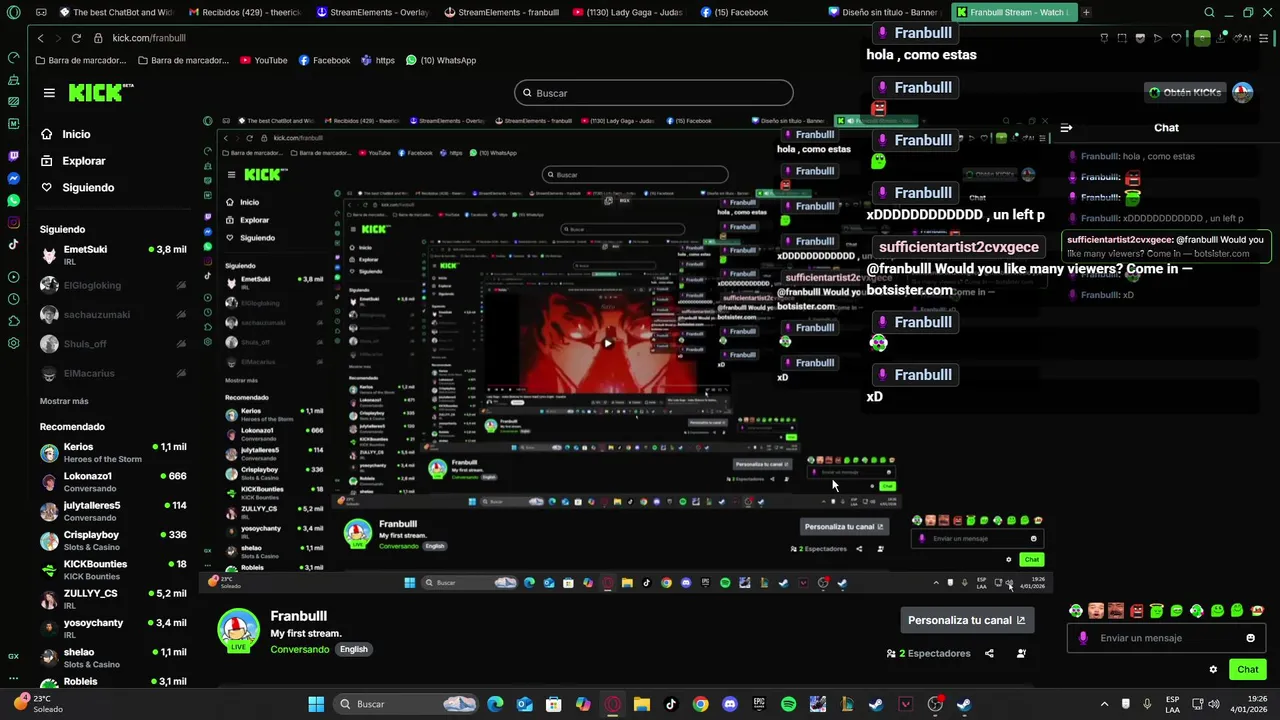1280x720 pixels.
Task: Open user profile avatar menu
Action: tap(1242, 93)
